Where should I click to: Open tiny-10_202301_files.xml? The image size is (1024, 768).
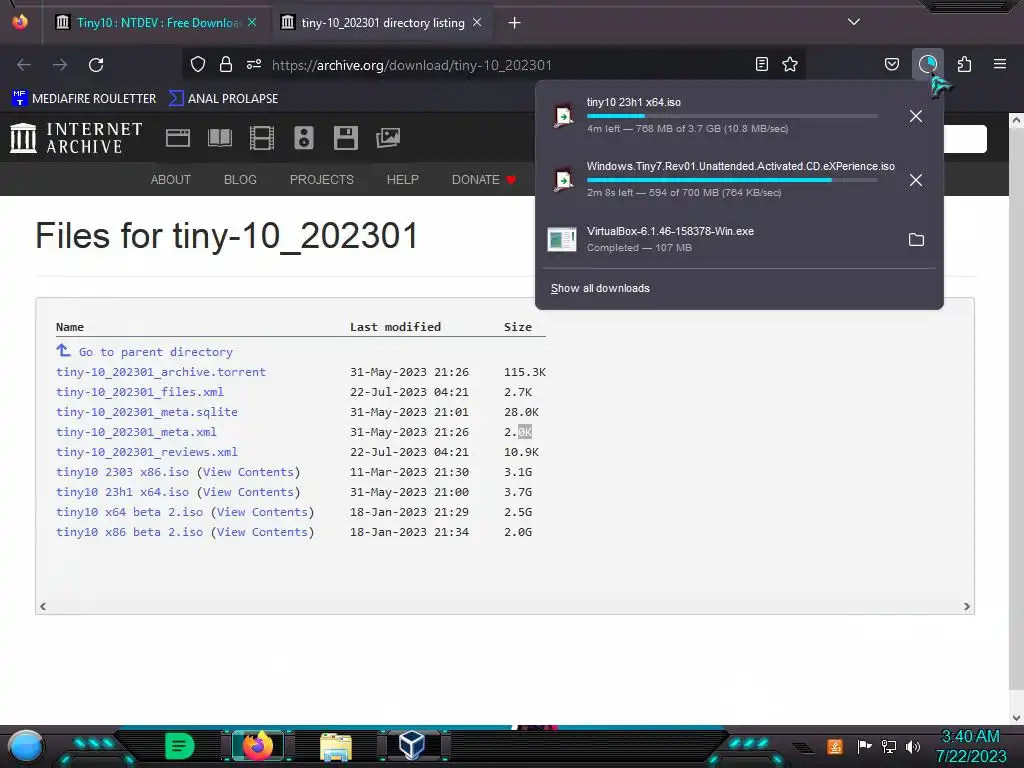coord(140,392)
